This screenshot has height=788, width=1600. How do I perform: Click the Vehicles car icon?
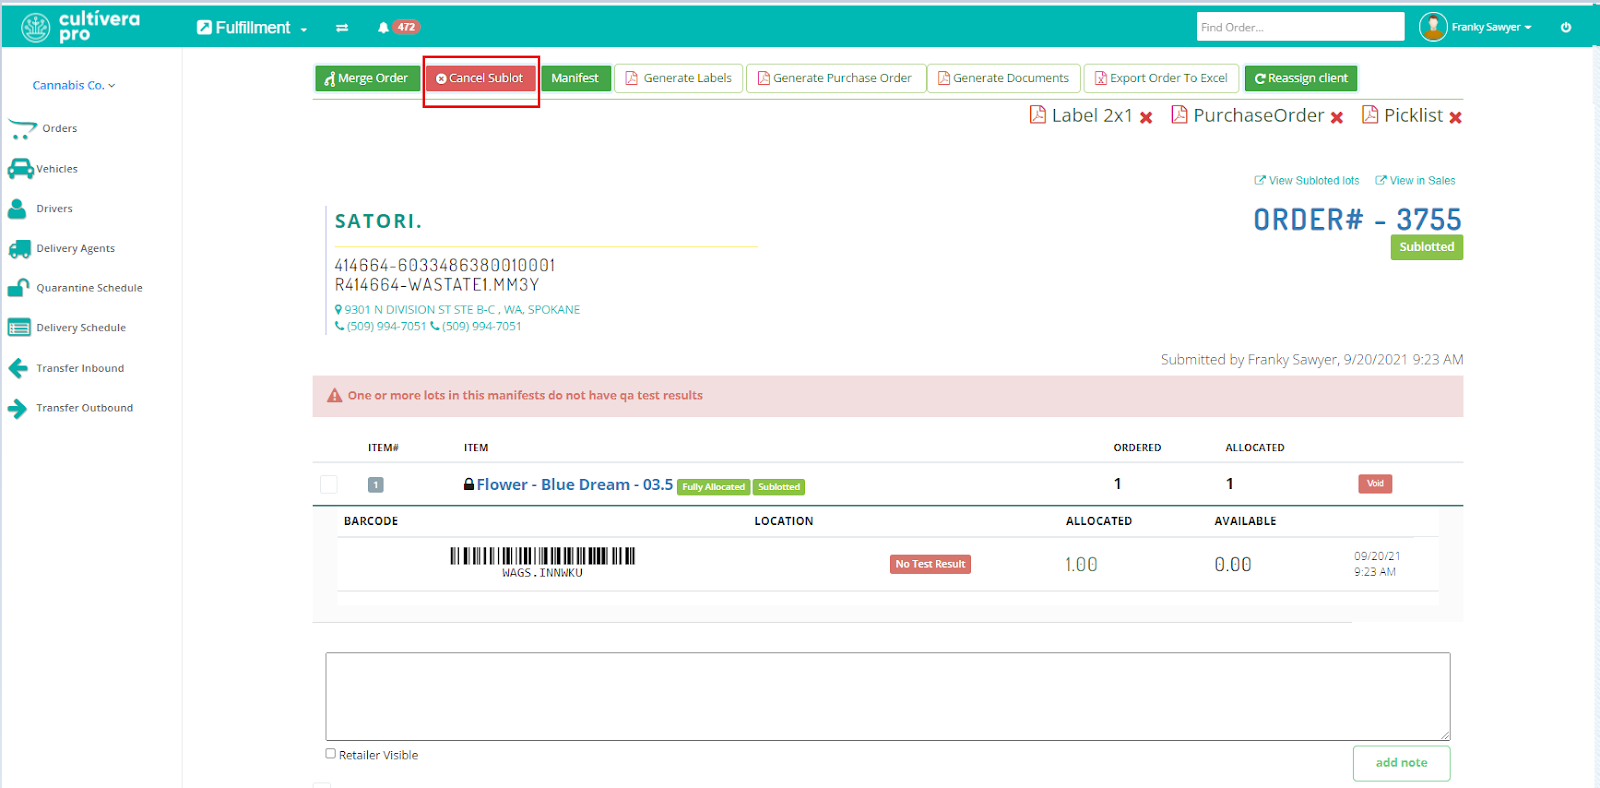[x=20, y=168]
